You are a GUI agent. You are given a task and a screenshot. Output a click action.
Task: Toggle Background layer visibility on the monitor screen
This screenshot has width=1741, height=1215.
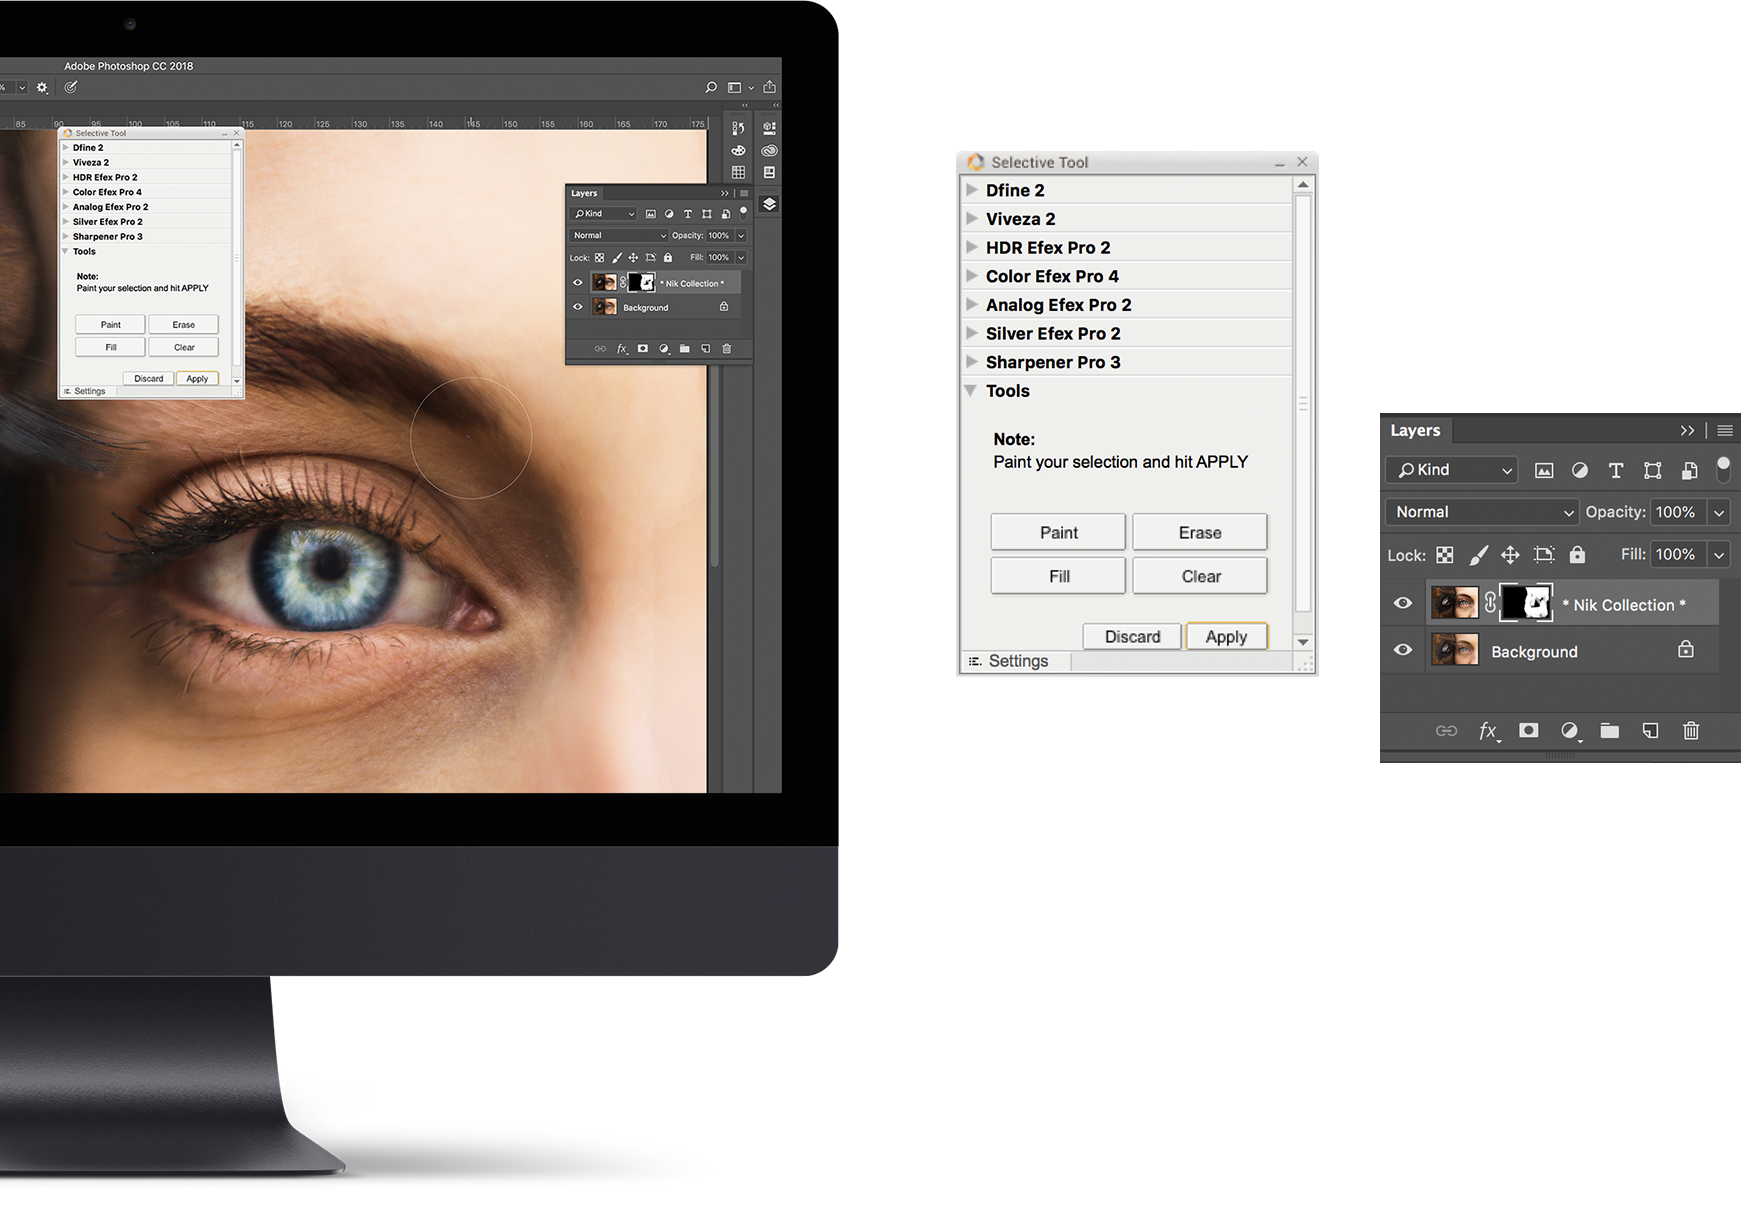[x=577, y=307]
